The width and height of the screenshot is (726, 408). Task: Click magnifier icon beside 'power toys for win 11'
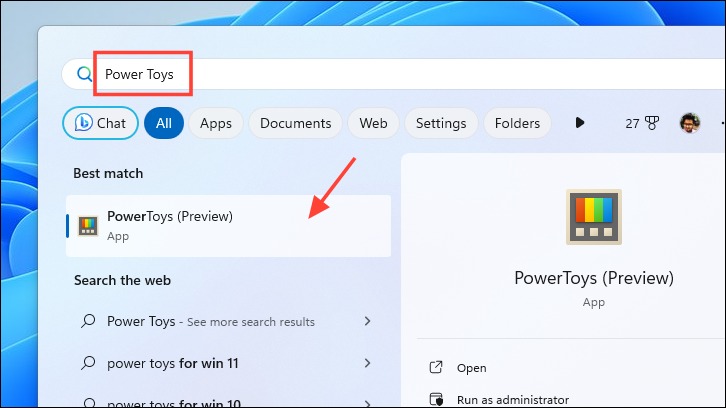point(88,363)
